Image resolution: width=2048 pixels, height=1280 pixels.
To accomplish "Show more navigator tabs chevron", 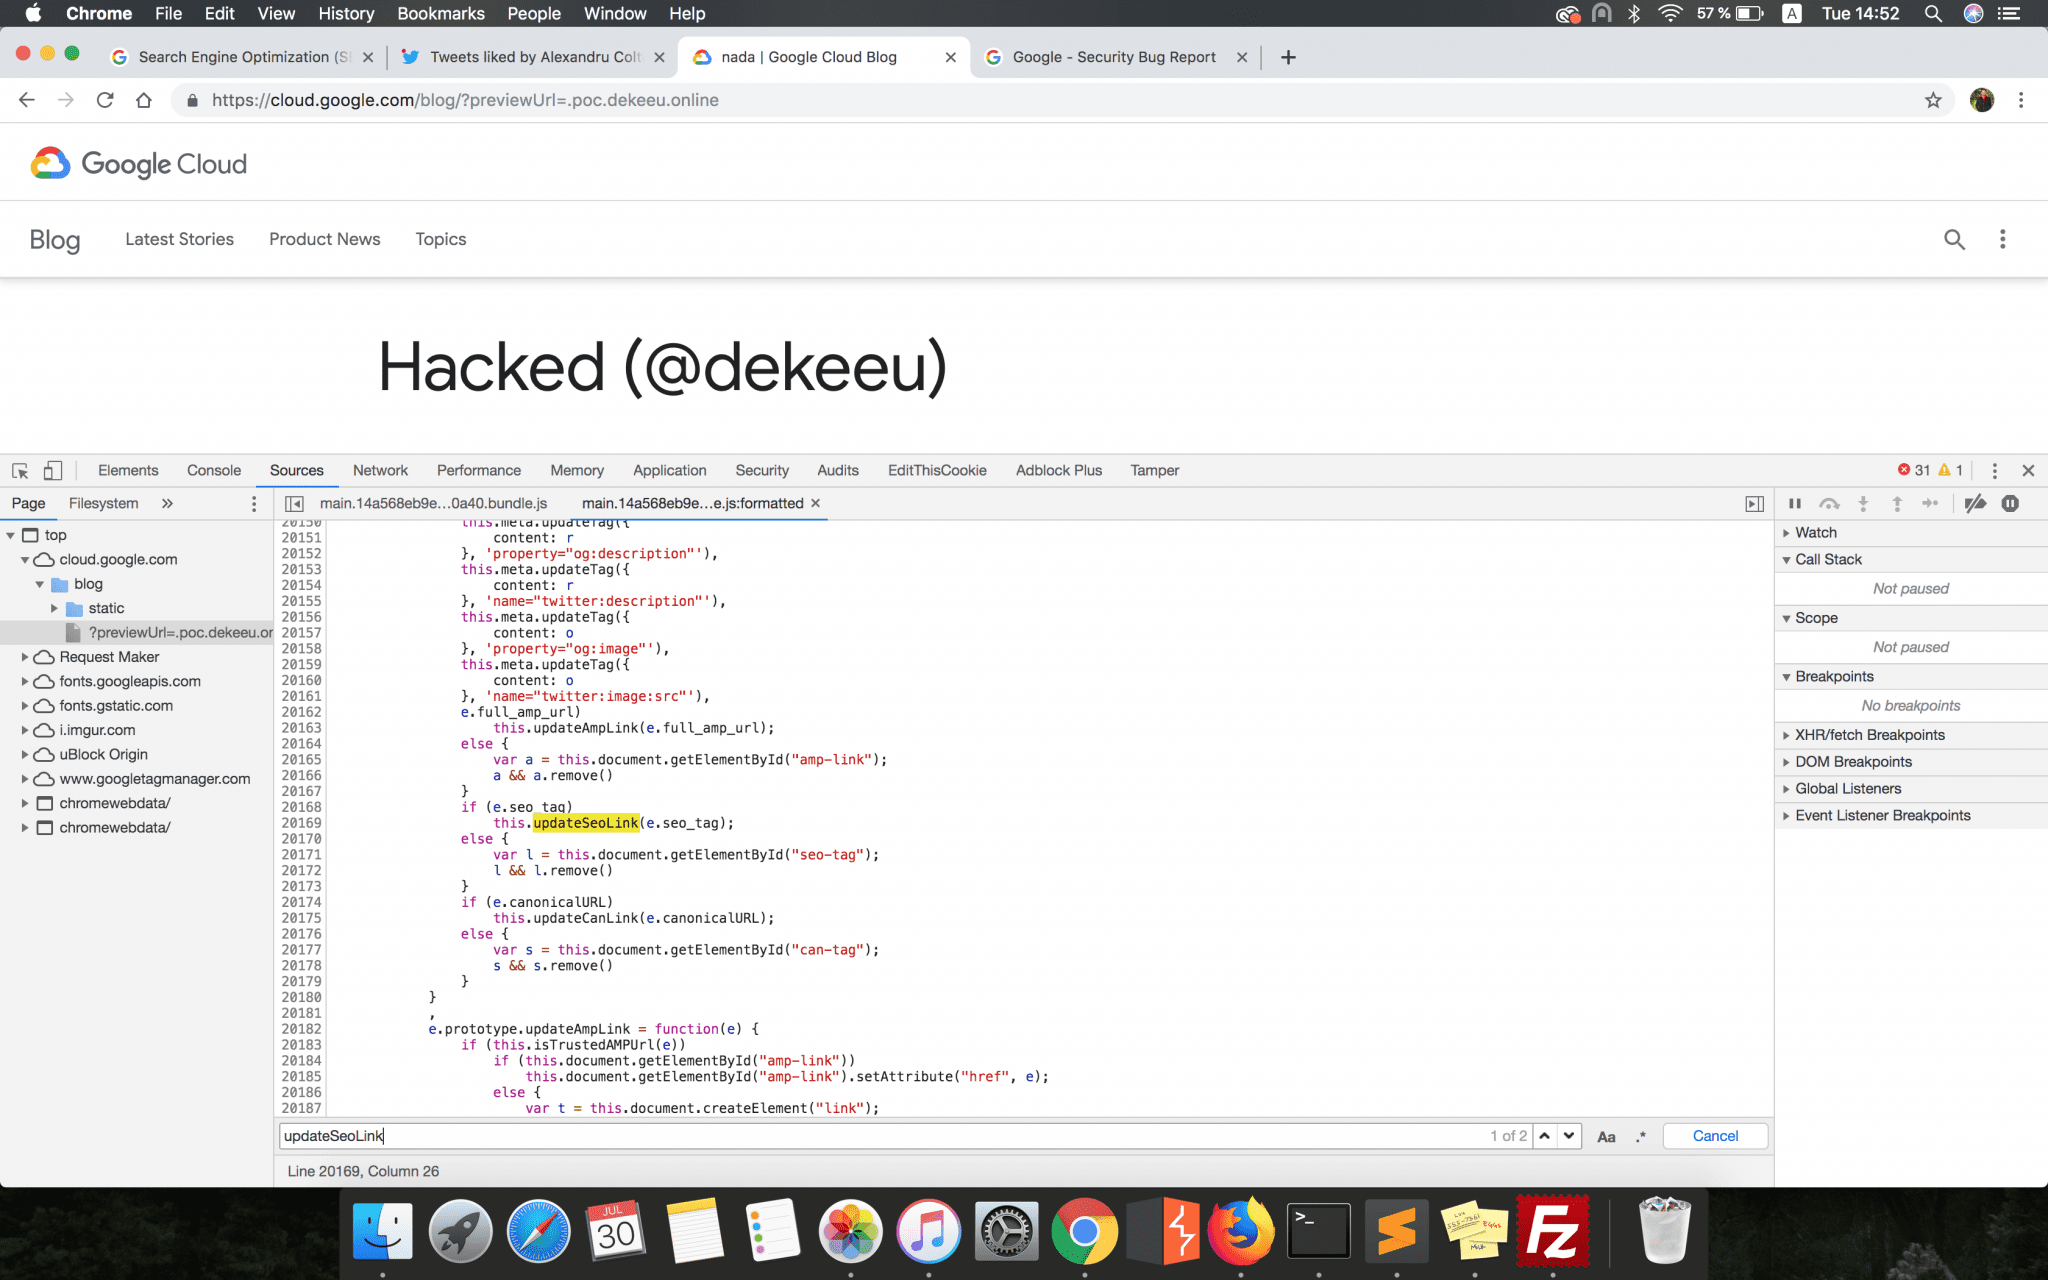I will (x=167, y=503).
